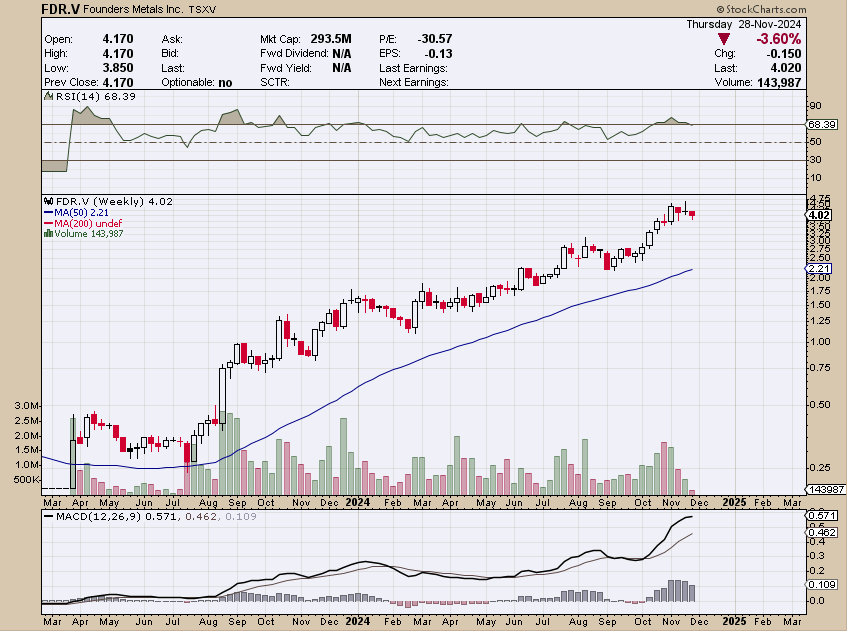
Task: Click the 1.00 price axis label
Action: point(820,342)
